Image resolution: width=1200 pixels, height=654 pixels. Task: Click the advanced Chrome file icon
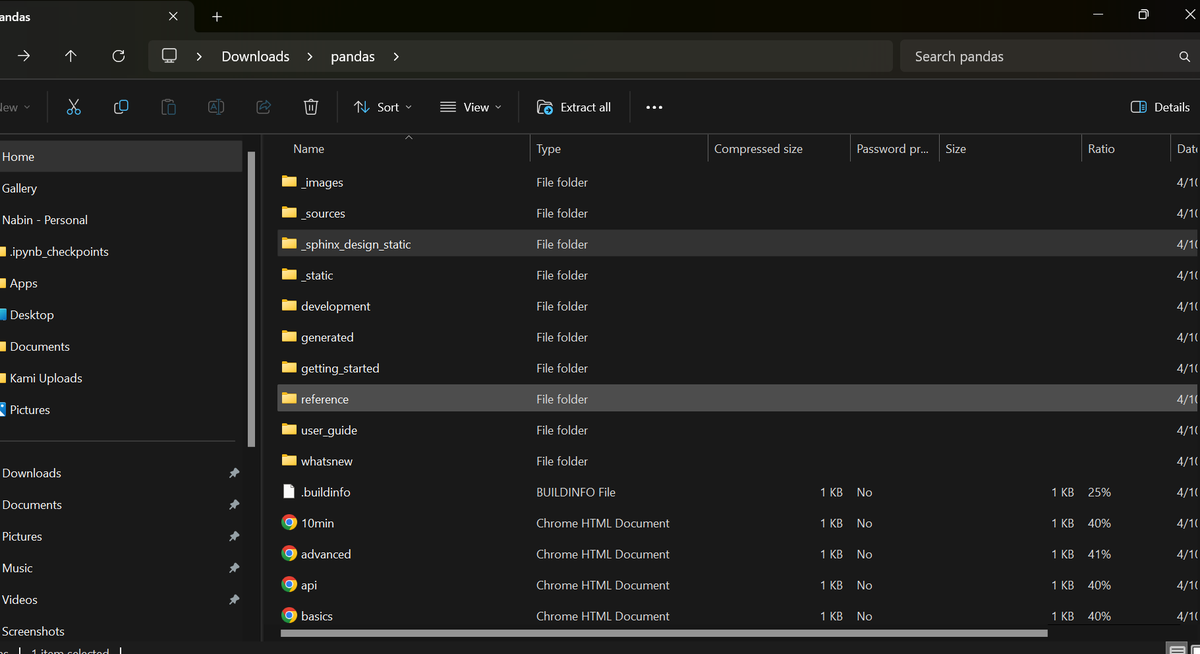click(x=289, y=554)
